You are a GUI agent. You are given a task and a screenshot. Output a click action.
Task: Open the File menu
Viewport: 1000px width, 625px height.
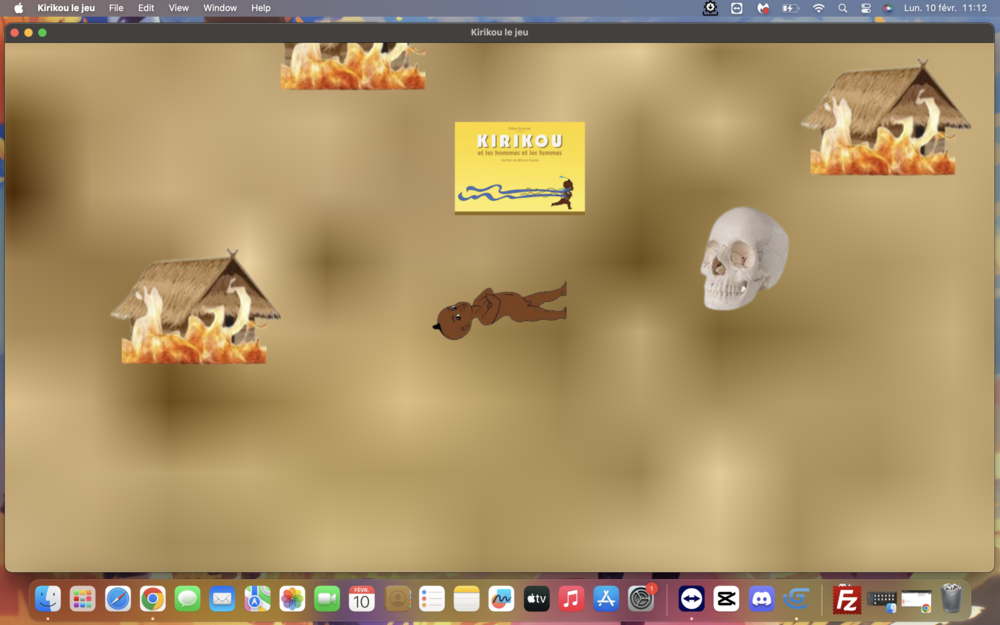(116, 8)
